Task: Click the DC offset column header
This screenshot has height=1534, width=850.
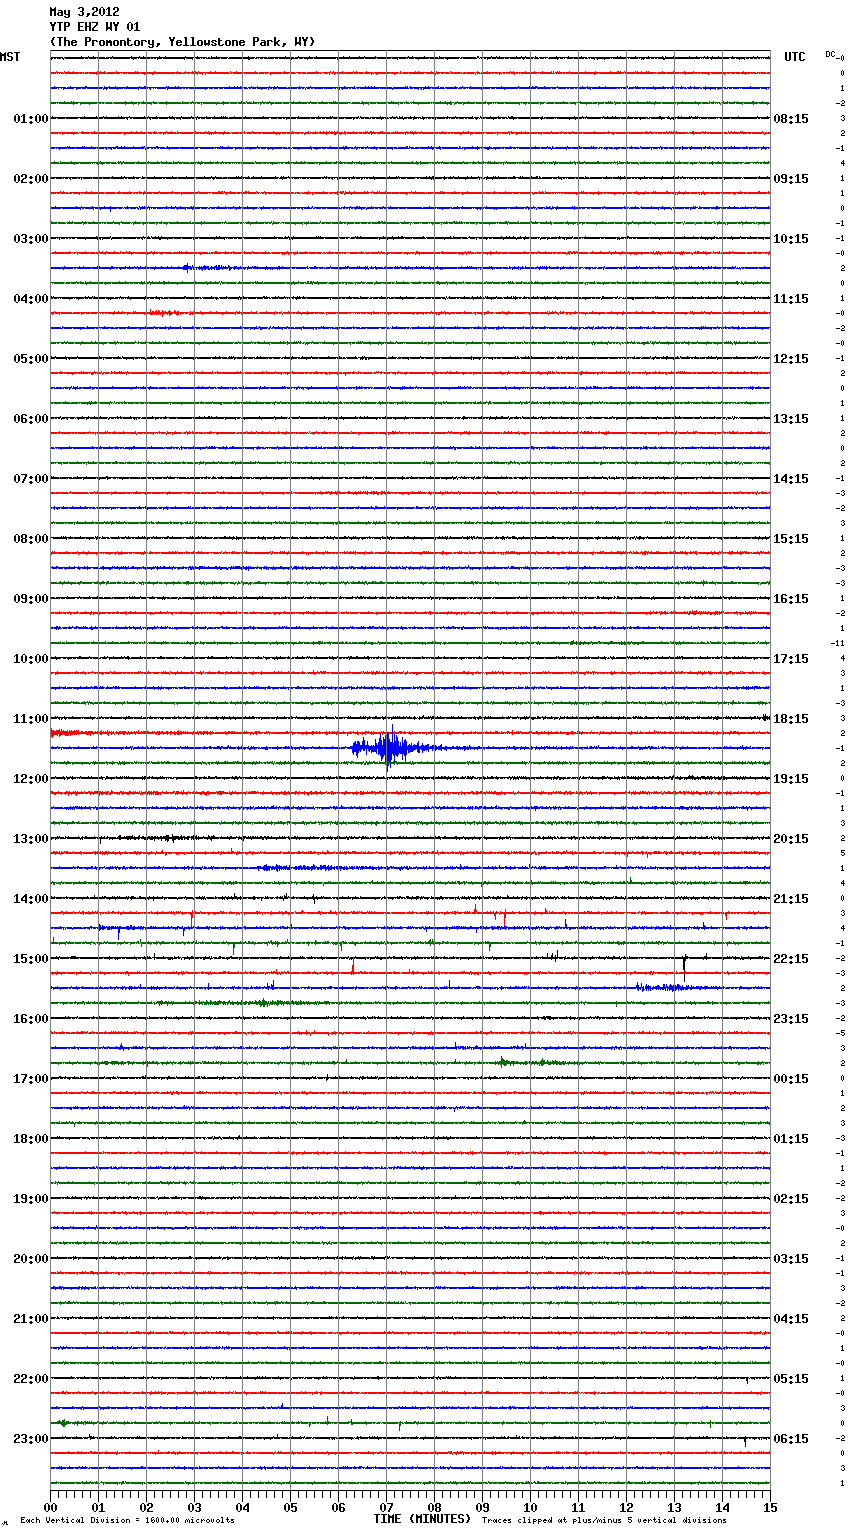Action: point(831,54)
